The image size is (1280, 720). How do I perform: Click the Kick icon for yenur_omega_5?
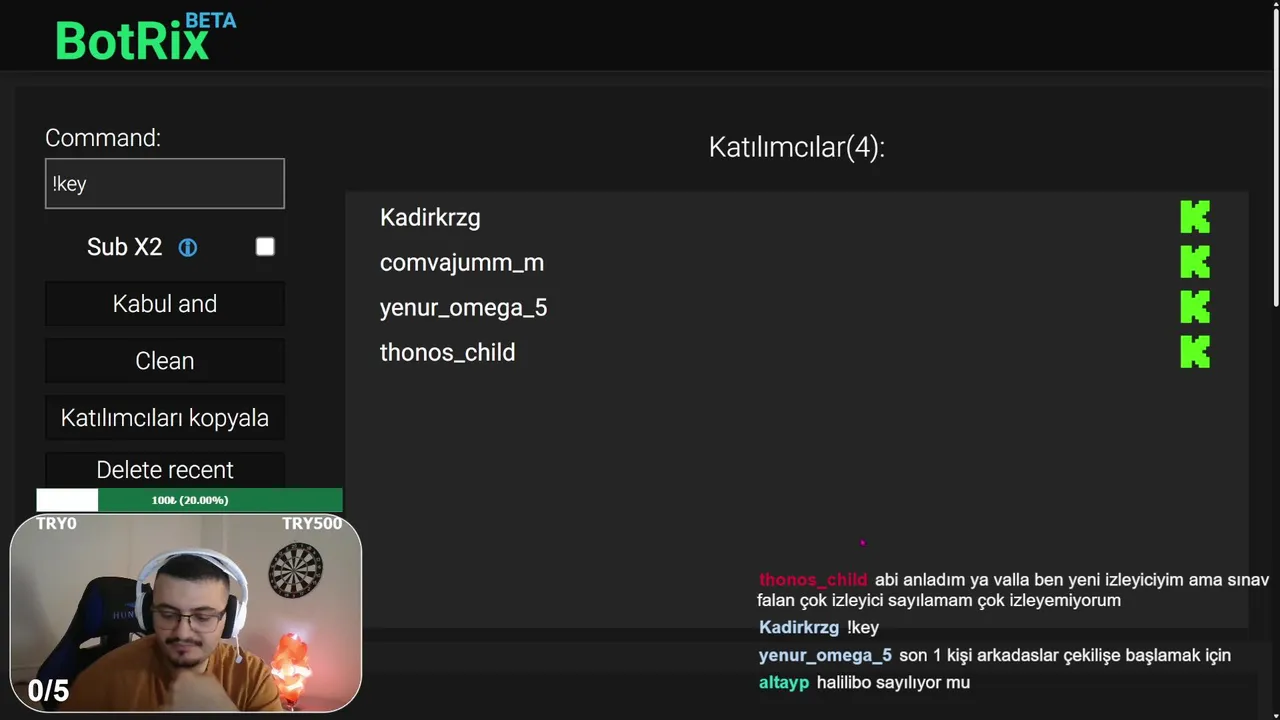point(1195,307)
